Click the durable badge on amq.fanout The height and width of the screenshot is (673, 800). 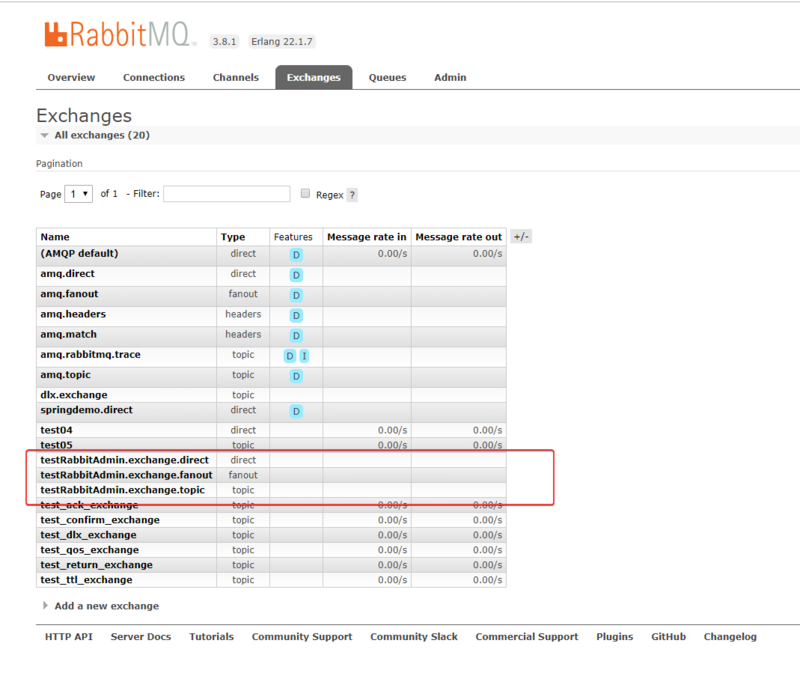[x=295, y=295]
